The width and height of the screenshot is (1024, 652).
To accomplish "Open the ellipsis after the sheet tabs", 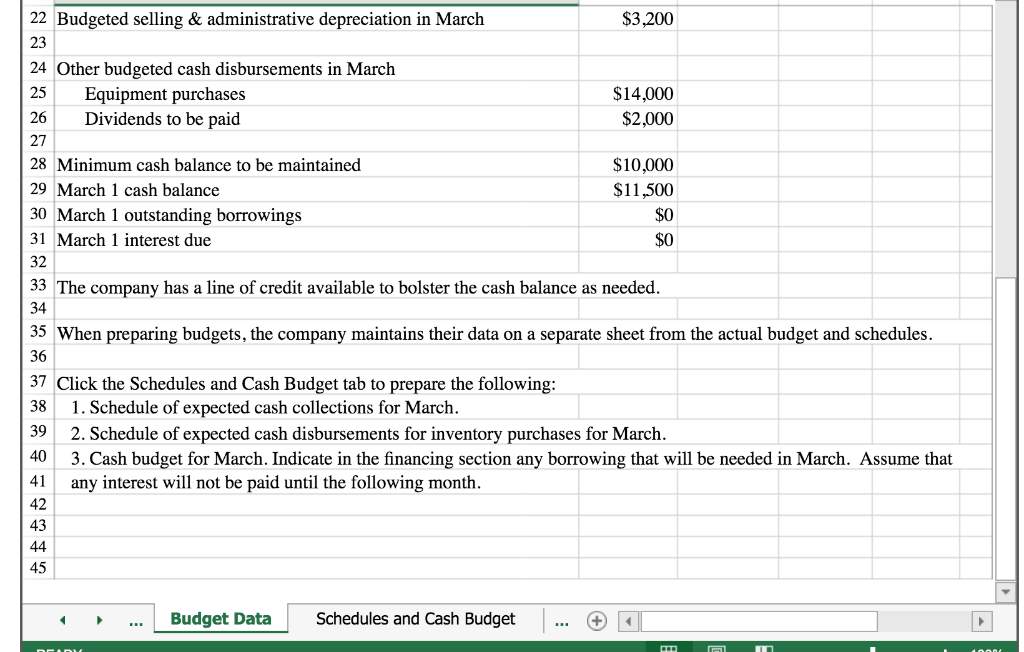I will (561, 620).
